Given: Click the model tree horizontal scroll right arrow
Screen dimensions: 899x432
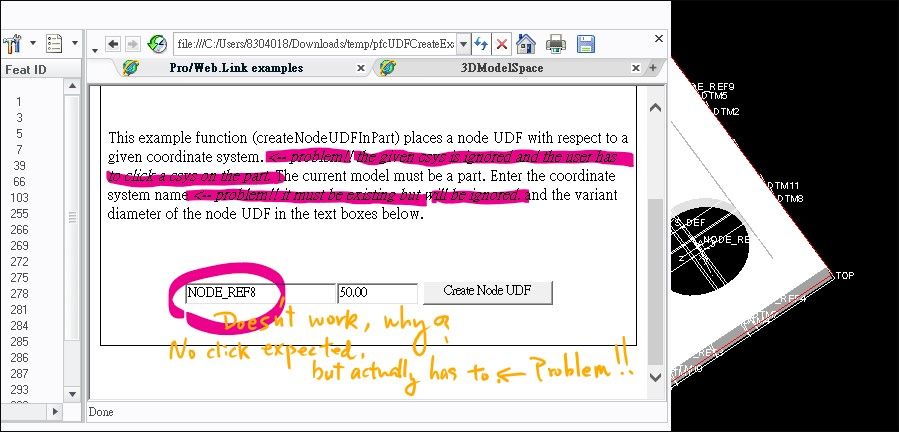Looking at the screenshot, I should (56, 411).
